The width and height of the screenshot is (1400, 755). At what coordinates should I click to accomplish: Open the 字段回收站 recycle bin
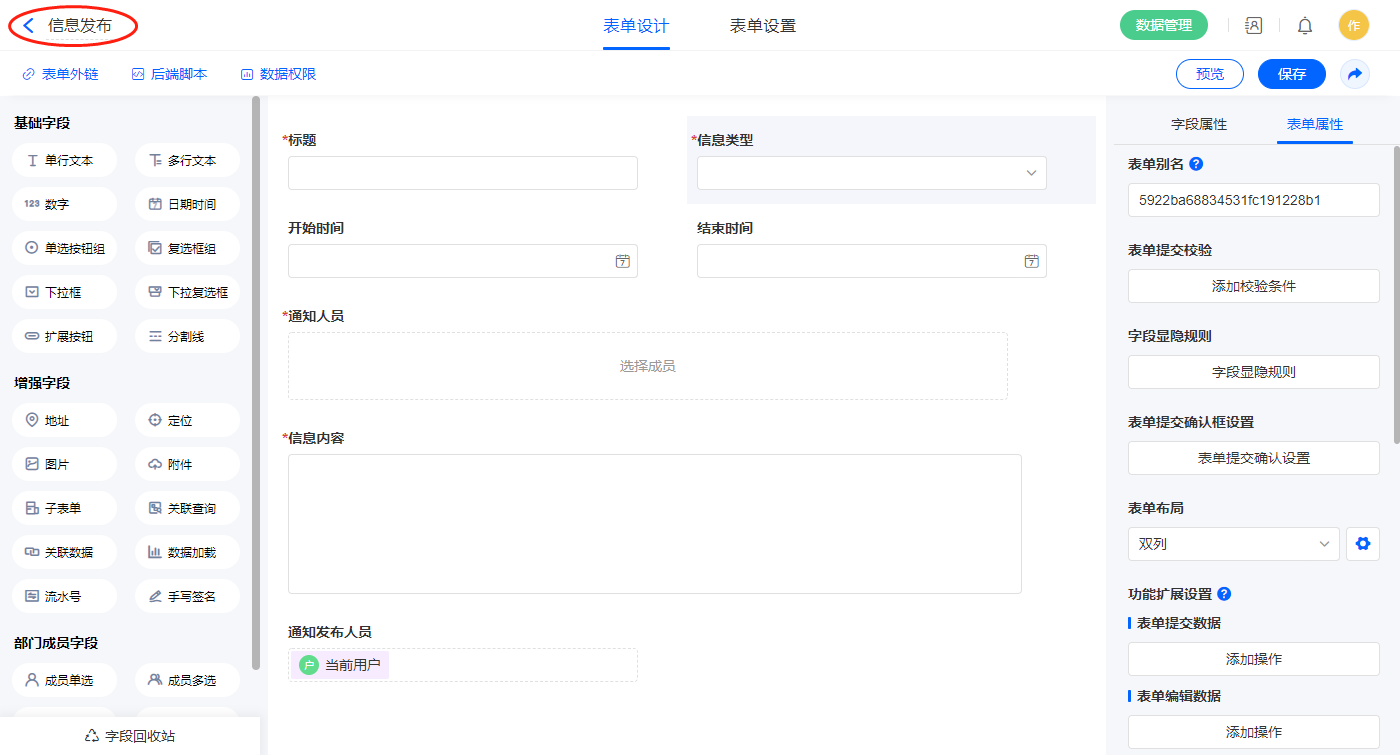[x=130, y=735]
